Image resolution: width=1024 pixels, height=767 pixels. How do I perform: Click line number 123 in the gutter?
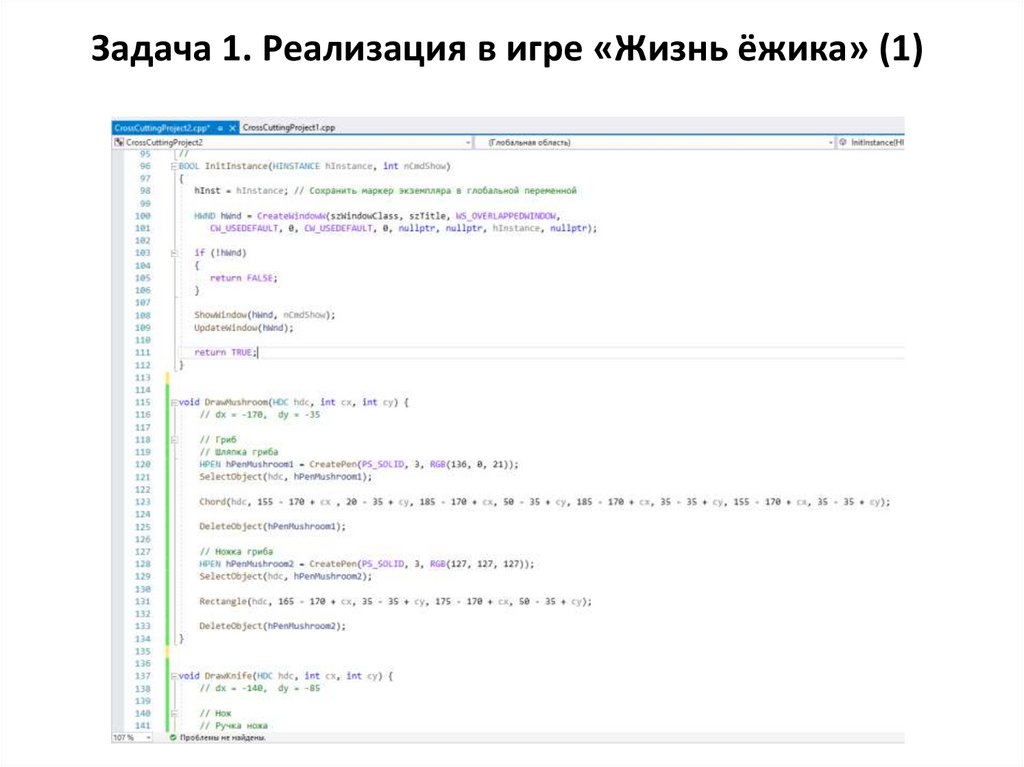point(142,502)
